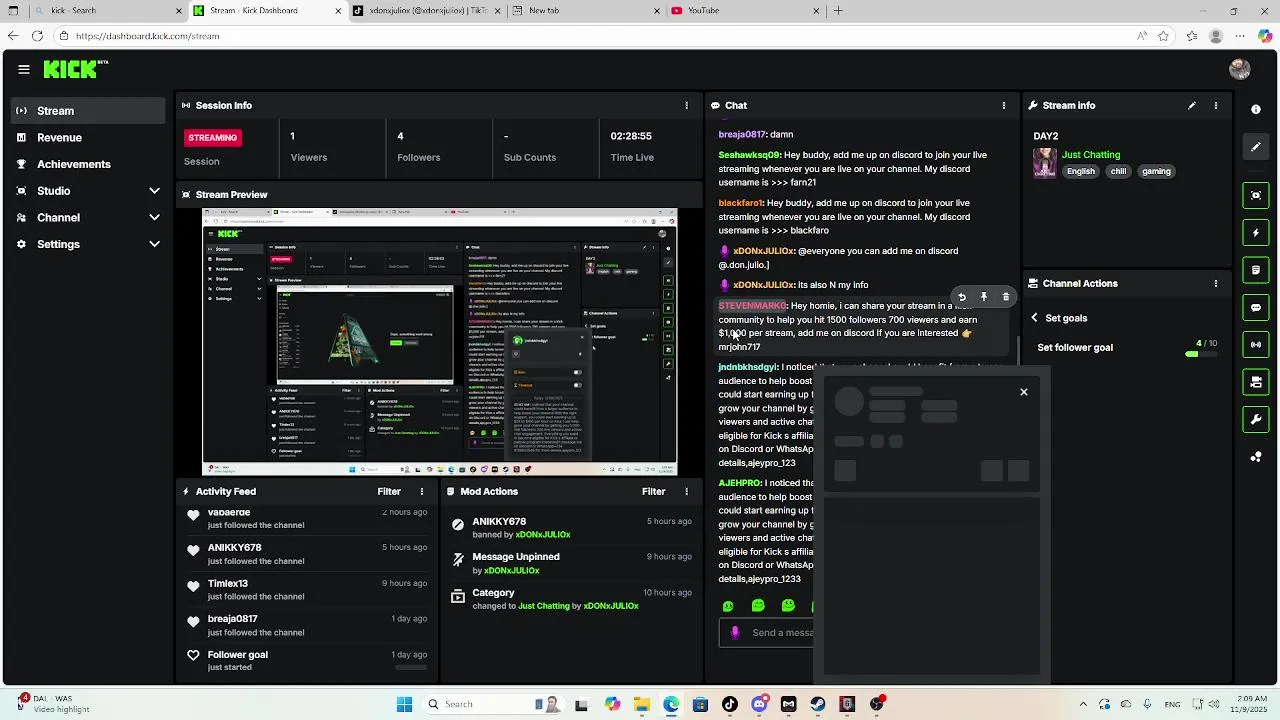Viewport: 1280px width, 720px height.
Task: Open Mod Actions Filter
Action: (654, 491)
